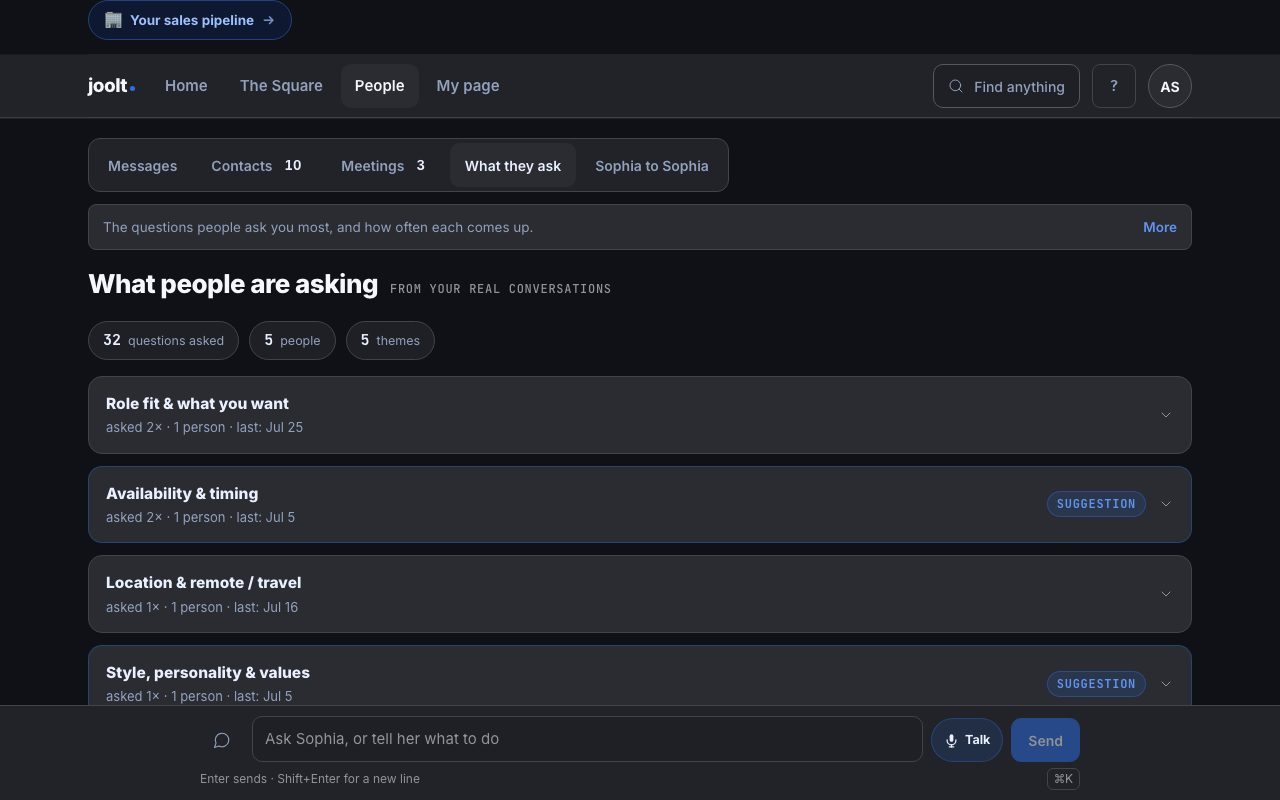Click the 5 themes chip
The width and height of the screenshot is (1280, 800).
(390, 340)
